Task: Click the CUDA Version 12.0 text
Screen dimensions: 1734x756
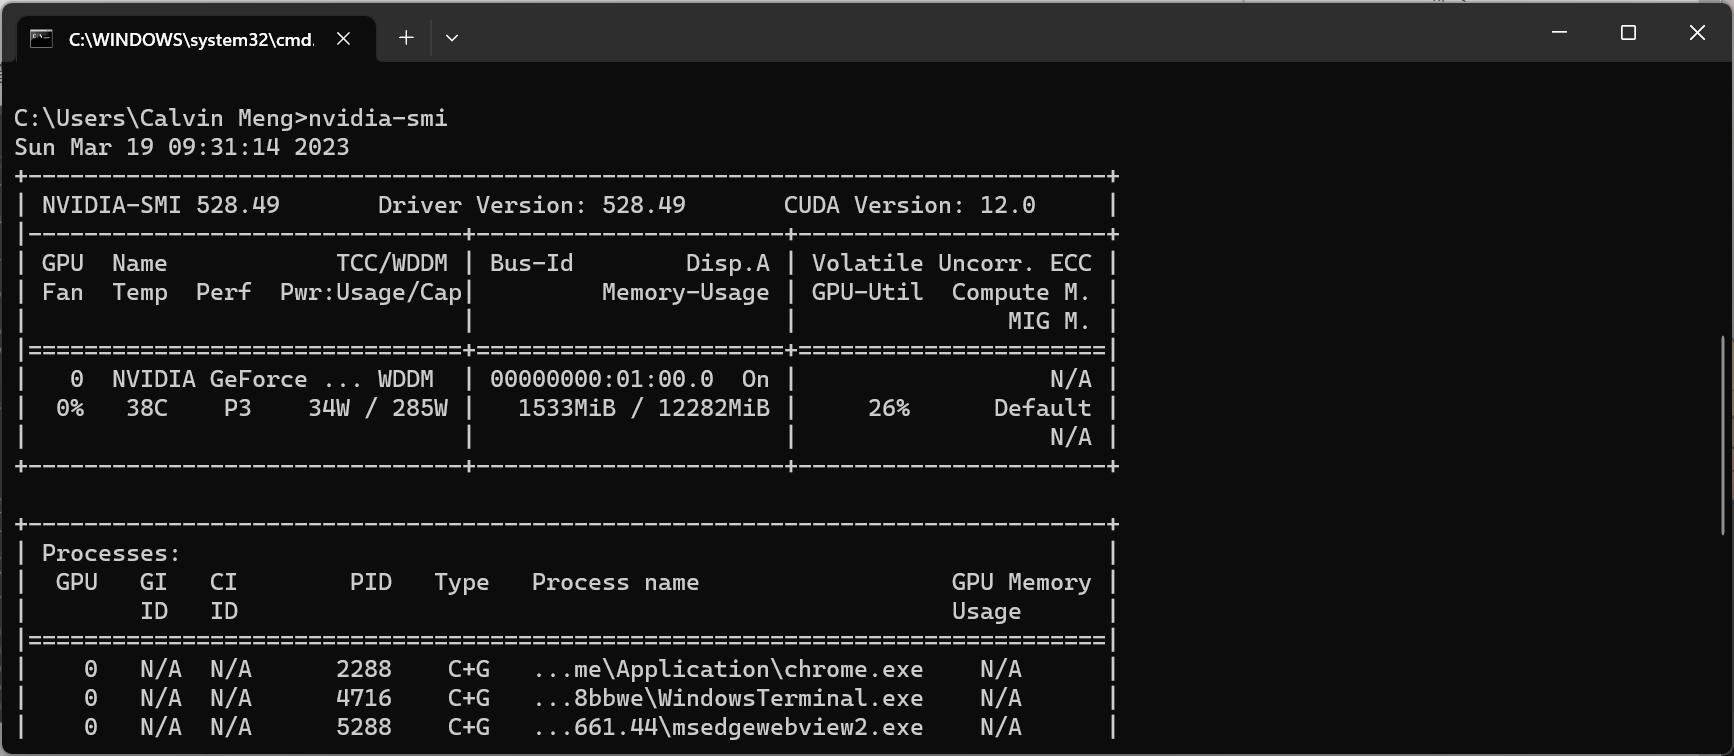Action: coord(909,205)
